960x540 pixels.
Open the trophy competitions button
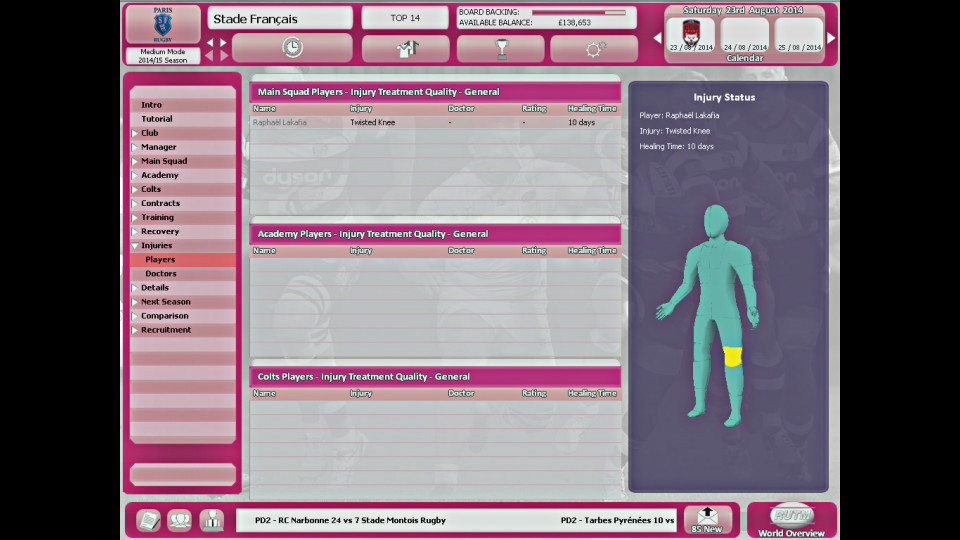501,48
